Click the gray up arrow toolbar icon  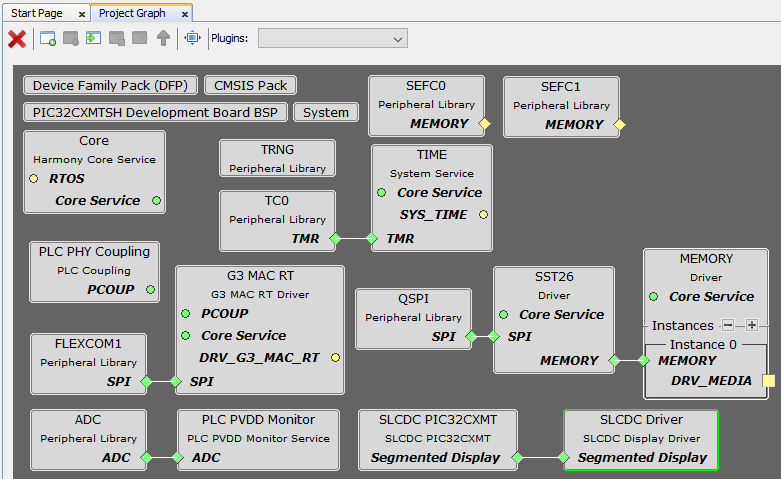[x=163, y=38]
